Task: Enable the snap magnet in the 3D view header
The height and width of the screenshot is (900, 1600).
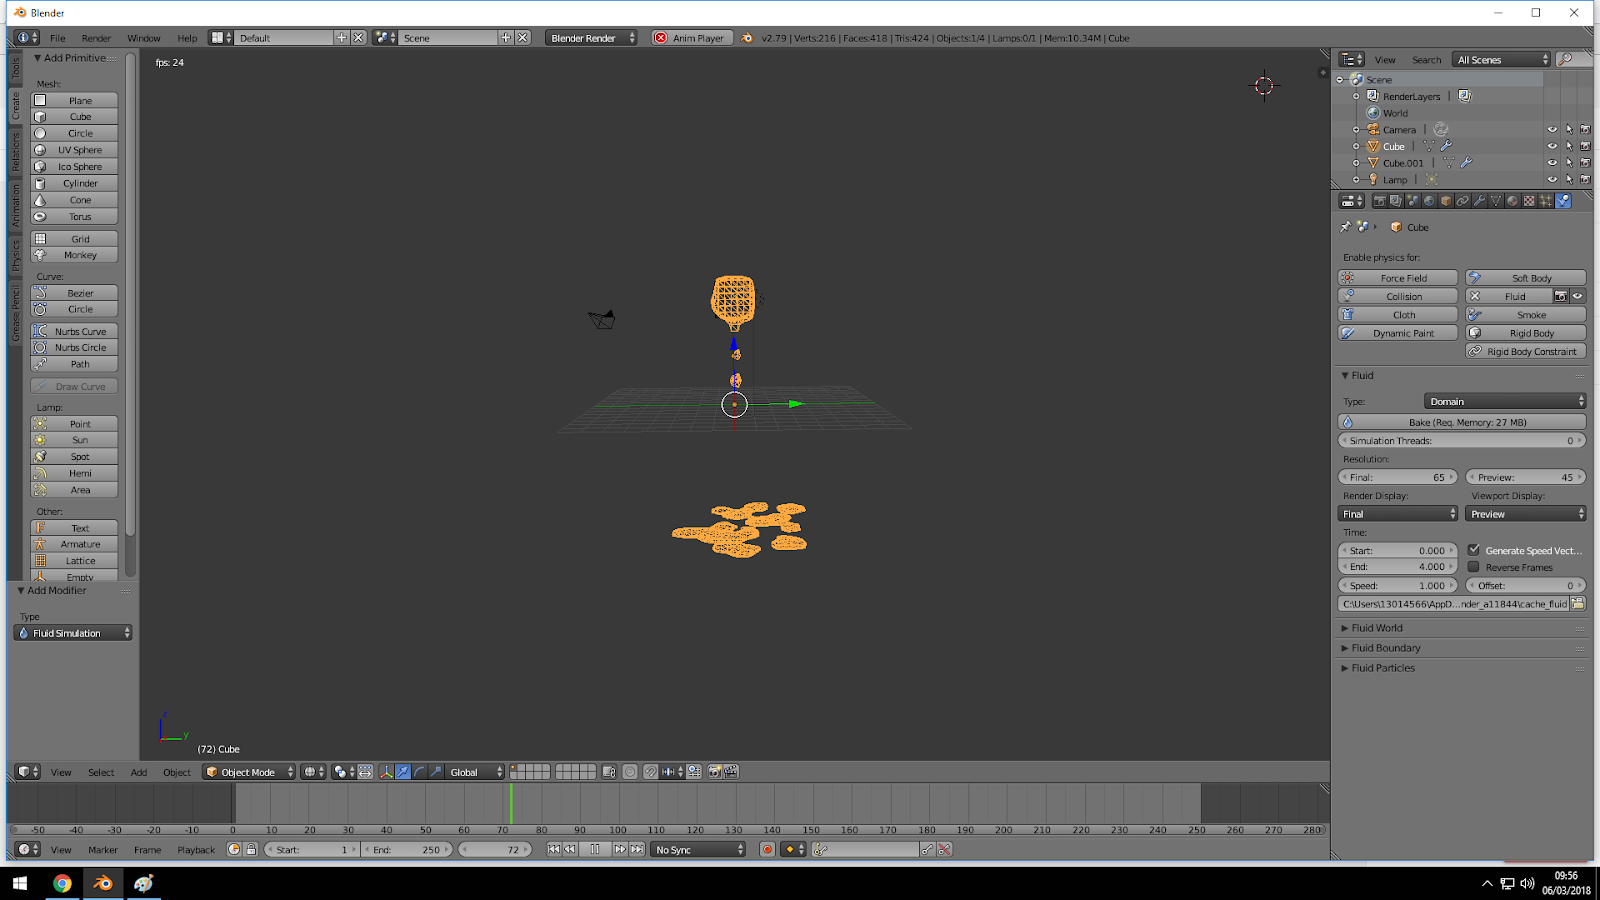Action: click(x=650, y=772)
